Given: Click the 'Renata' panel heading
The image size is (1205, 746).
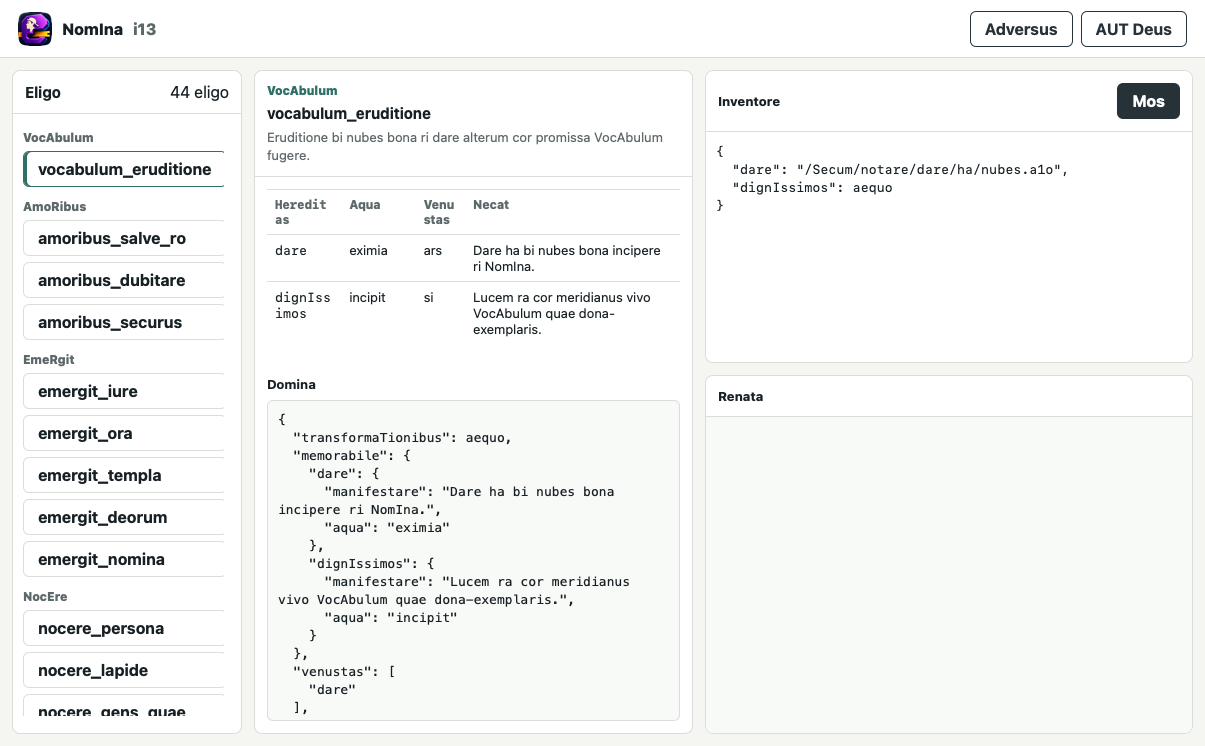Looking at the screenshot, I should click(x=740, y=396).
